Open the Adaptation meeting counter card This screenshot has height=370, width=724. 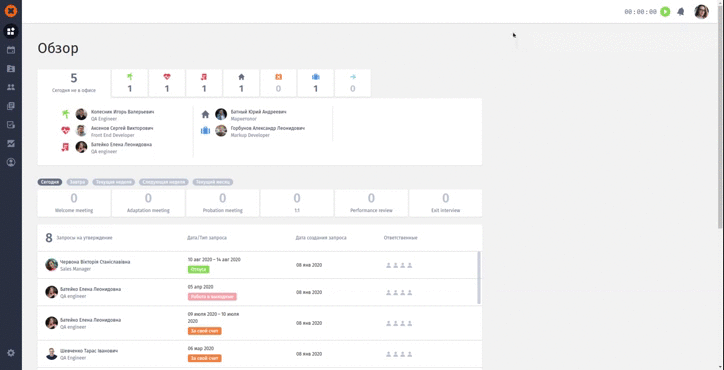coord(148,203)
